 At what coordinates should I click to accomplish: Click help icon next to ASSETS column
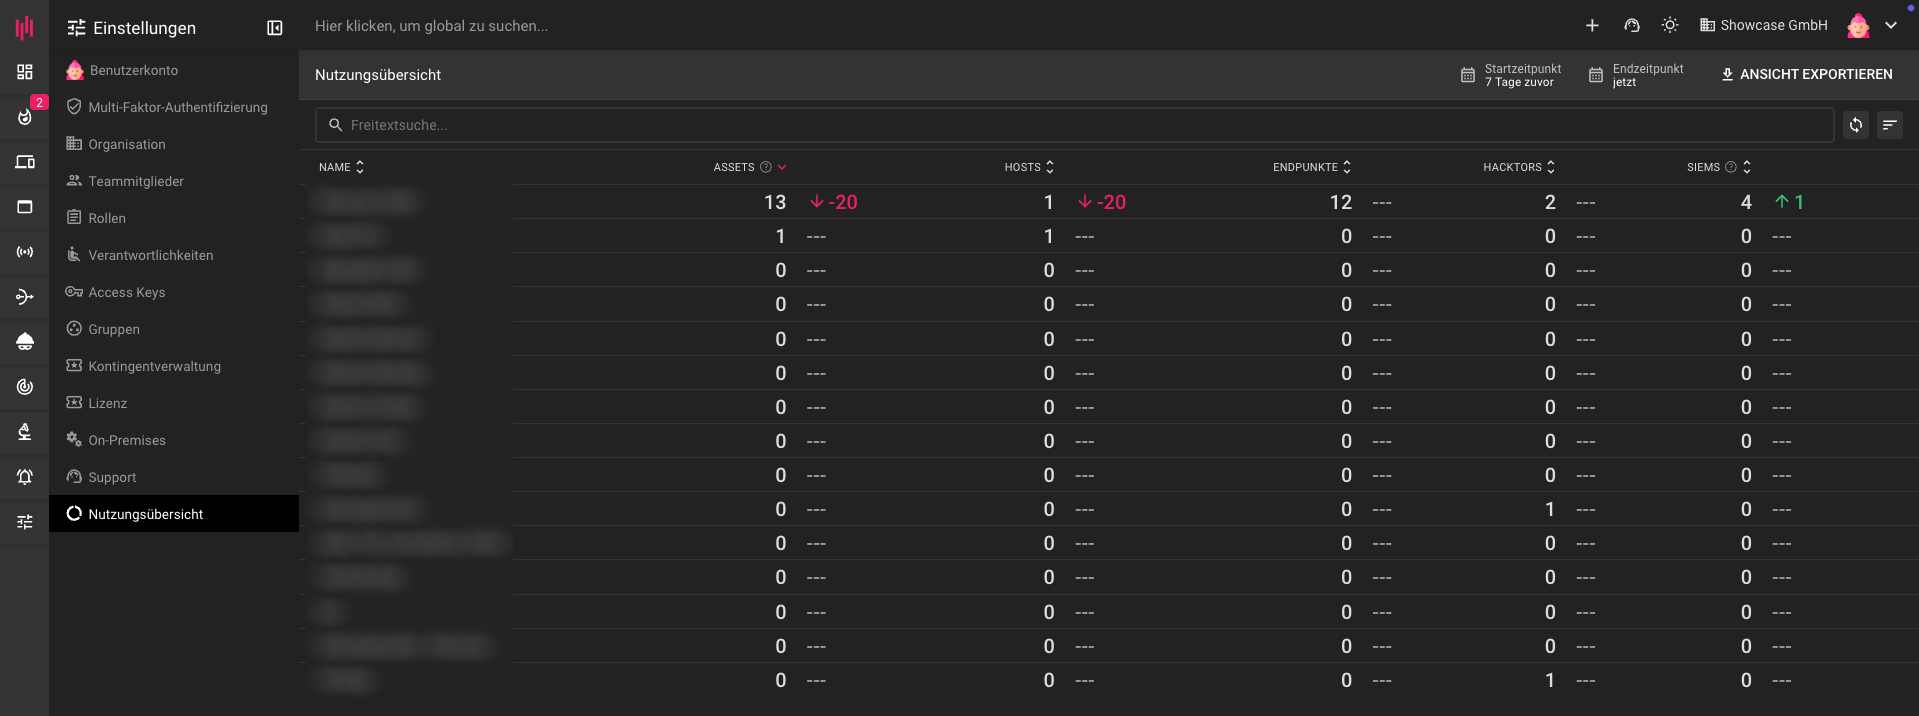pyautogui.click(x=766, y=167)
